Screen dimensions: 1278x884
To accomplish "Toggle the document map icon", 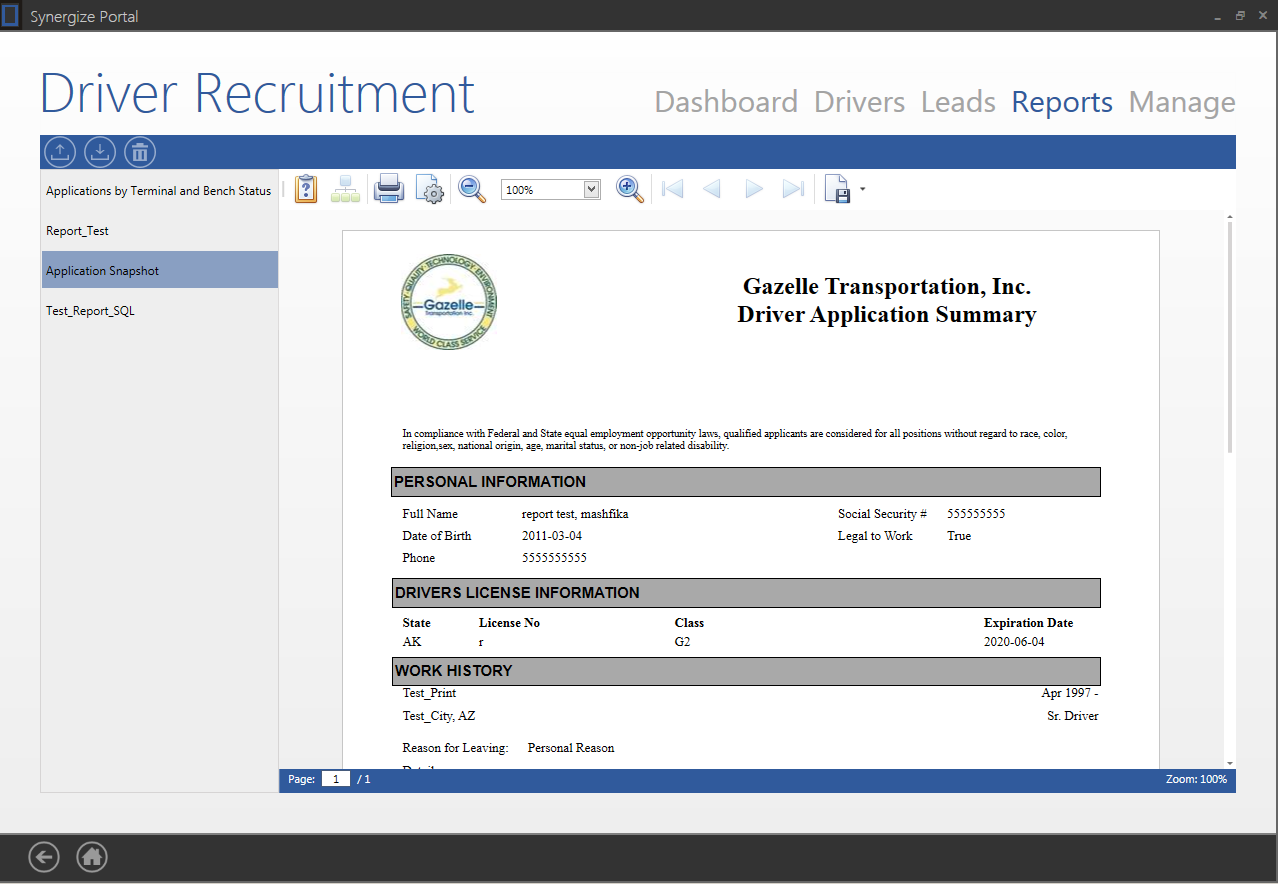I will pyautogui.click(x=346, y=189).
